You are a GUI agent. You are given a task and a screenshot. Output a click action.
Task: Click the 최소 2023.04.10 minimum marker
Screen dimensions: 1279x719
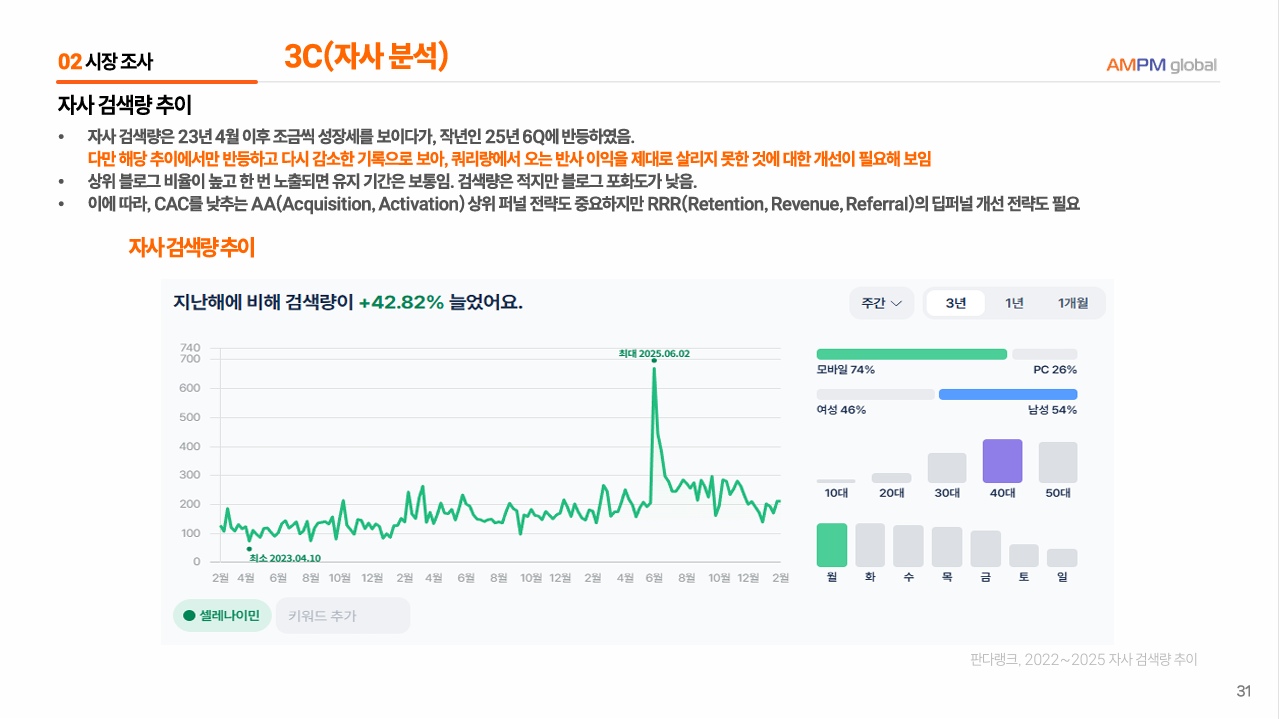pyautogui.click(x=249, y=549)
